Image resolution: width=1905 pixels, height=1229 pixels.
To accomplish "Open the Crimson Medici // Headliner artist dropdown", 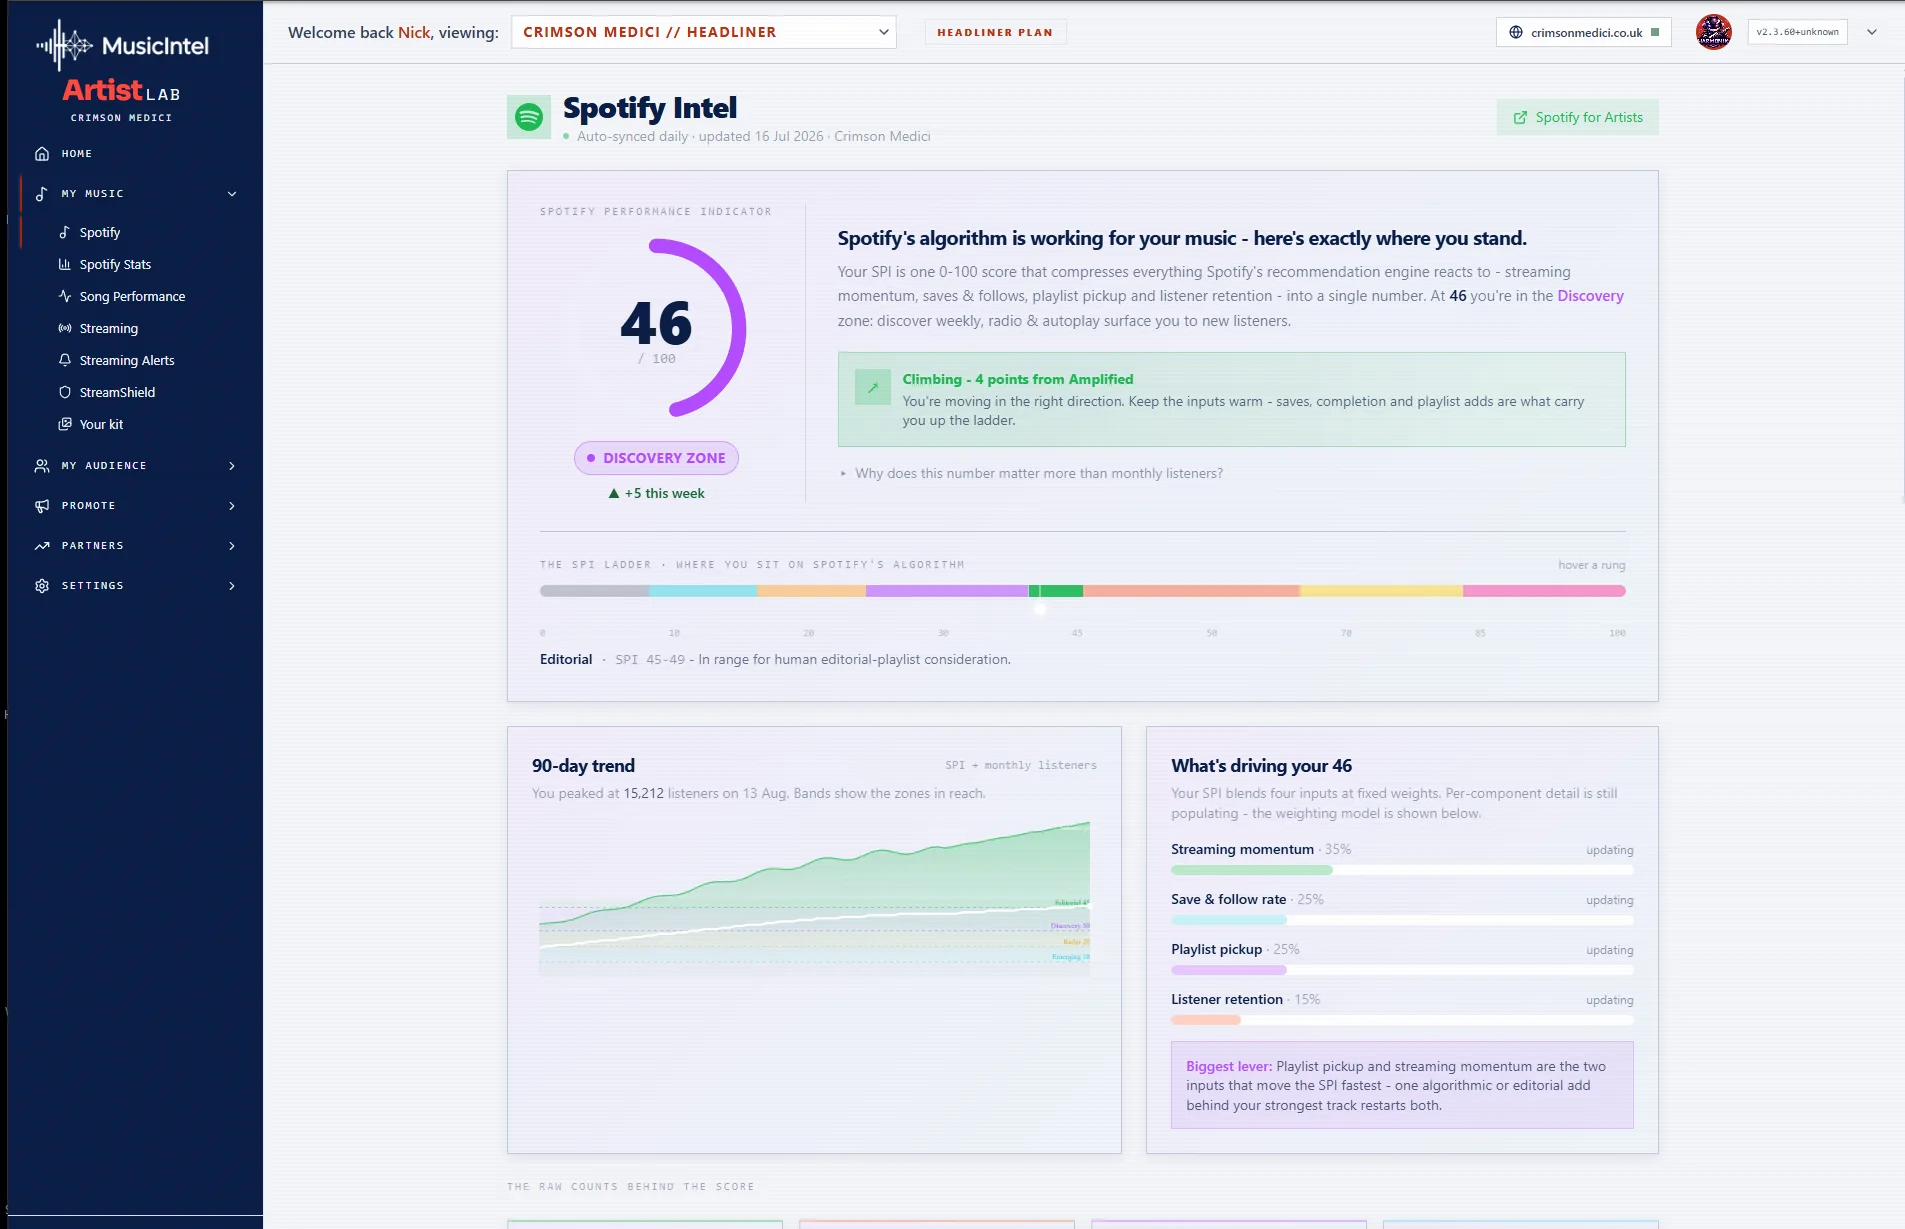I will (704, 32).
